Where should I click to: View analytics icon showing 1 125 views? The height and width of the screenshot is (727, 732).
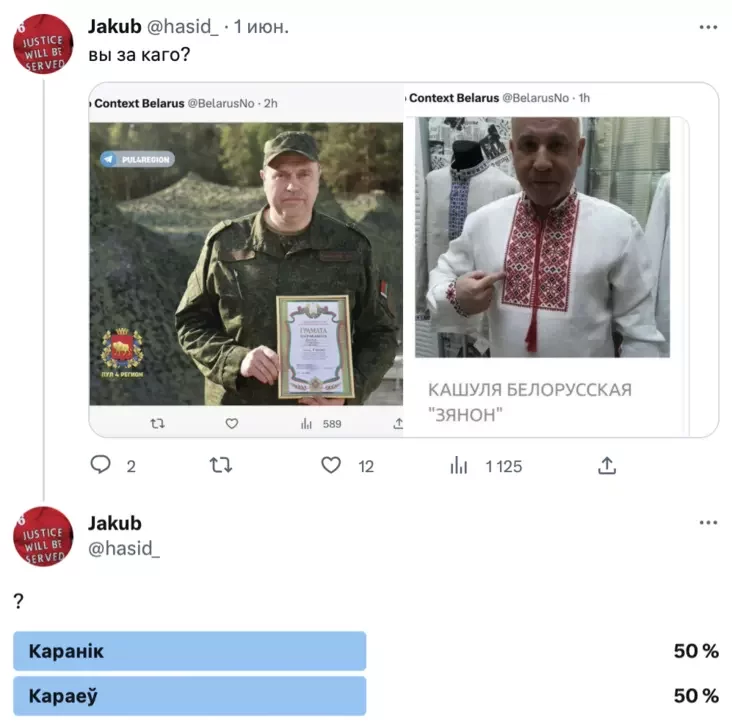pyautogui.click(x=458, y=466)
